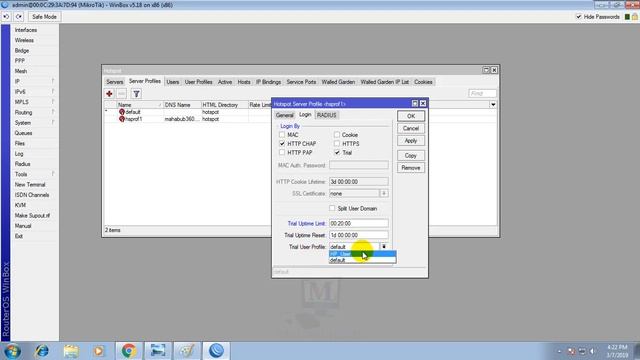Image resolution: width=640 pixels, height=360 pixels.
Task: Collapse the Trial User Profile dropdown arrow
Action: [384, 247]
